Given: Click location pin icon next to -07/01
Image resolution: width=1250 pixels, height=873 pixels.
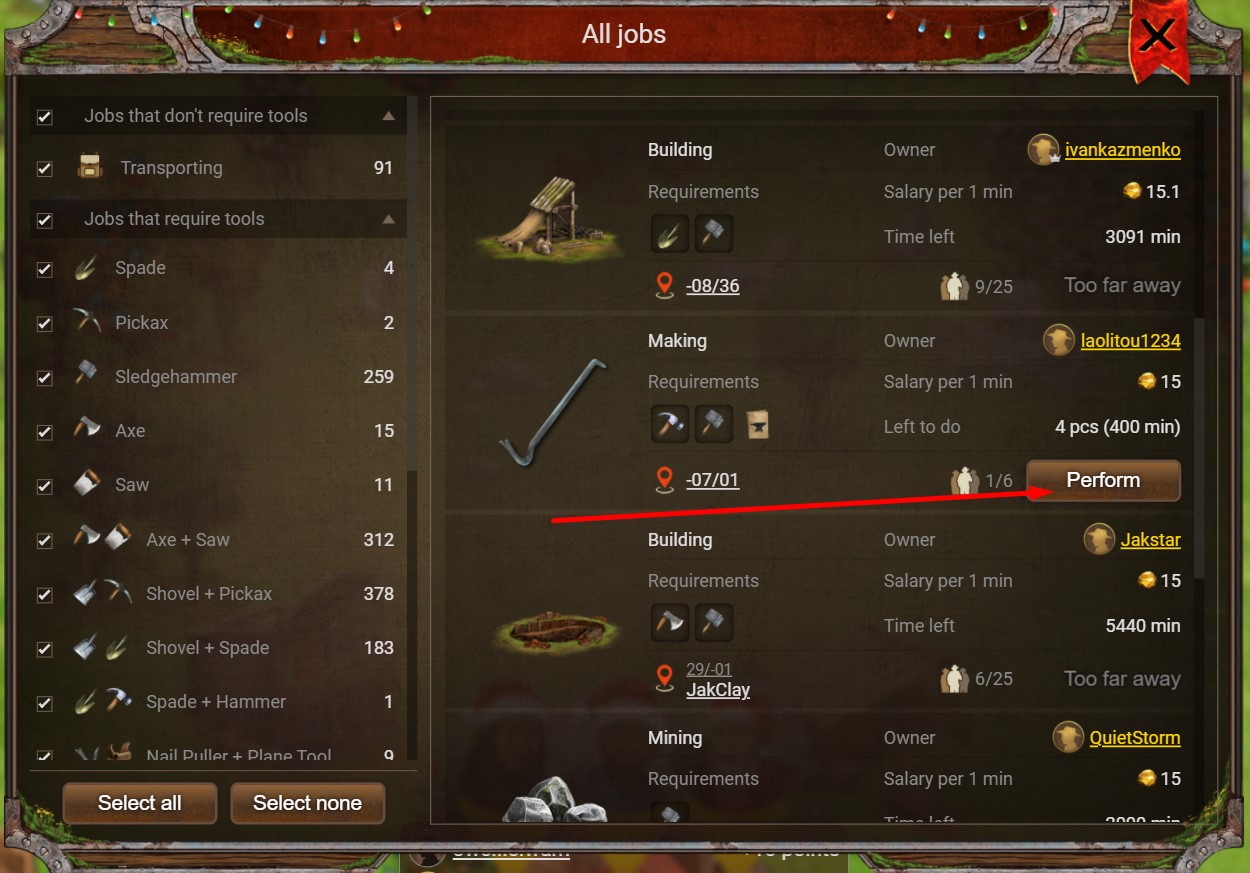Looking at the screenshot, I should pyautogui.click(x=665, y=480).
